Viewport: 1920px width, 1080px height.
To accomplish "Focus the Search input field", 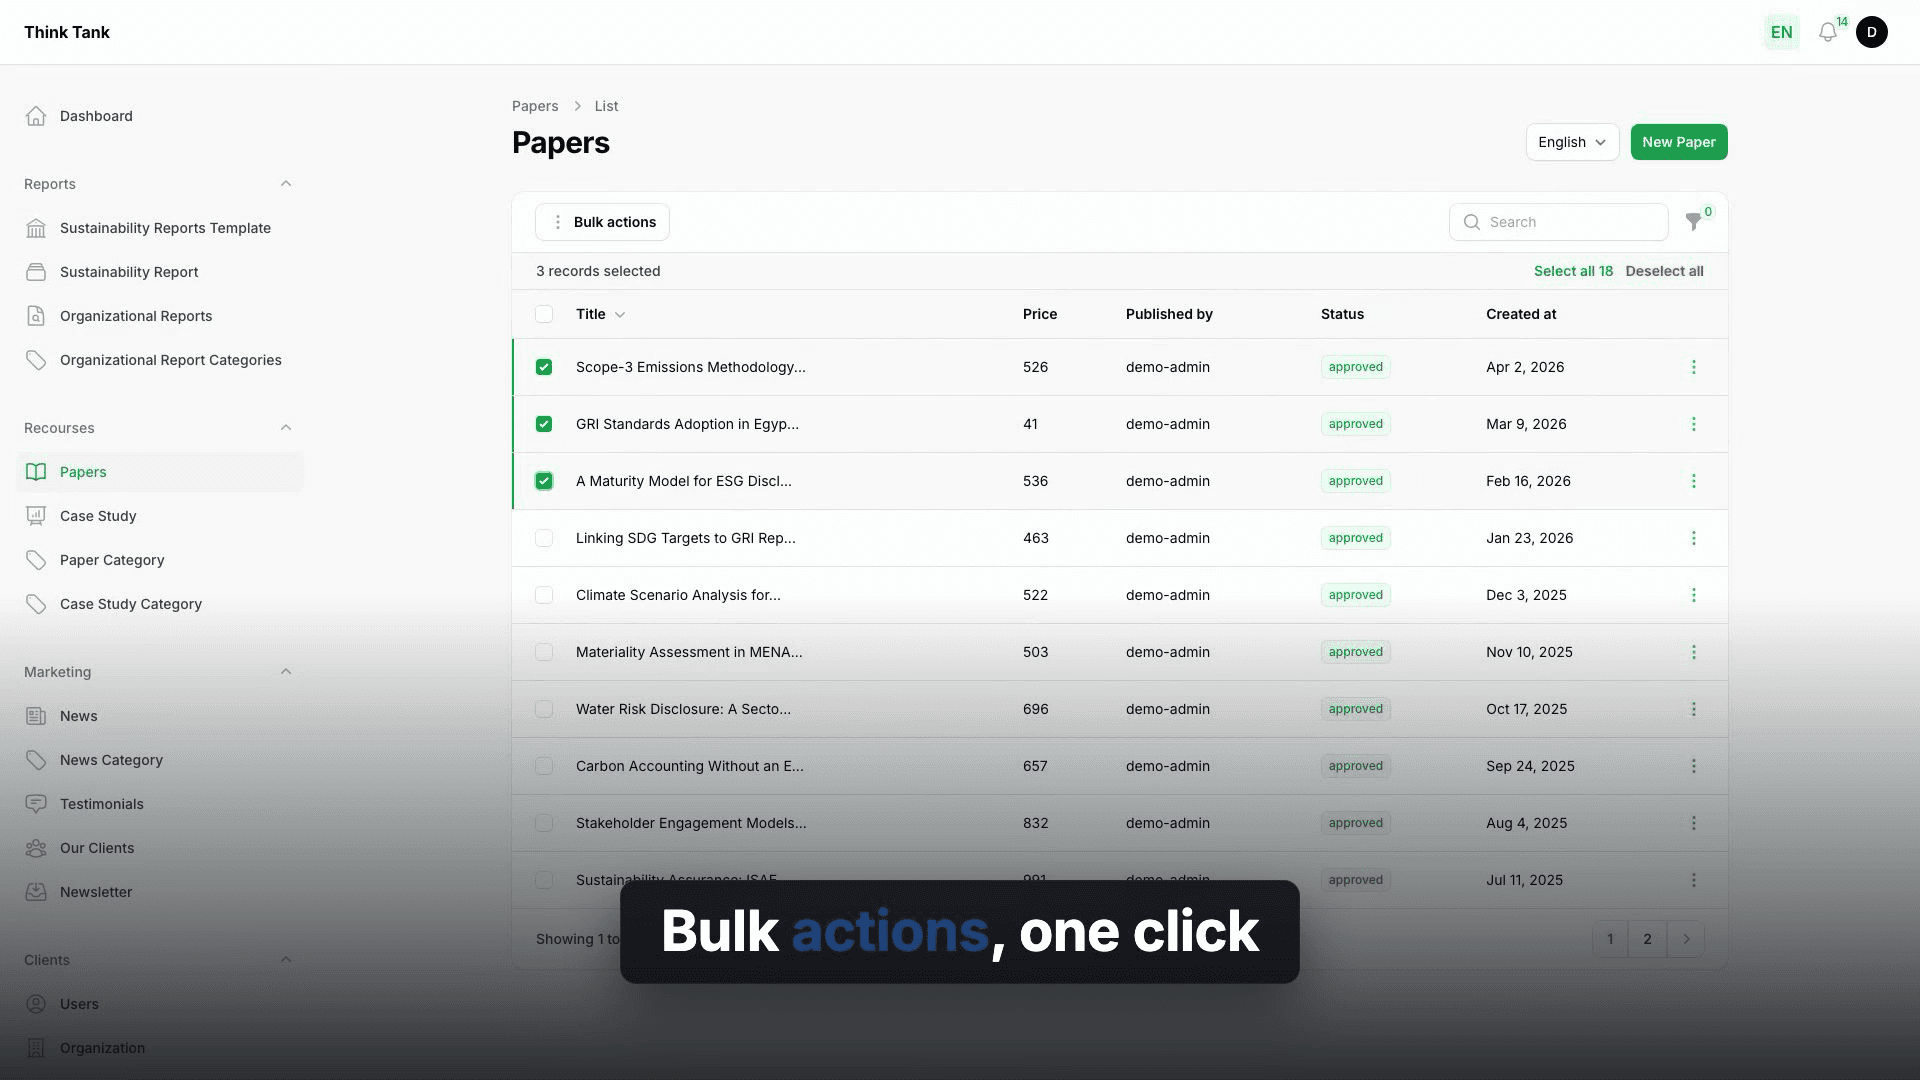I will pyautogui.click(x=1558, y=222).
